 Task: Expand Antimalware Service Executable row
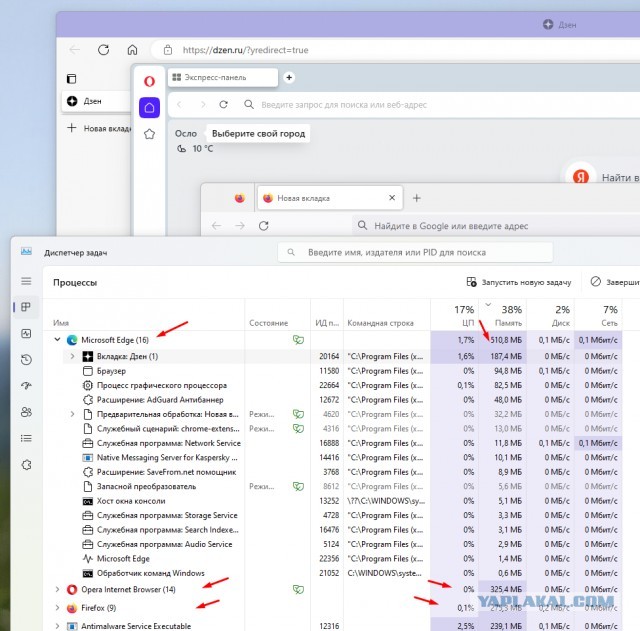point(58,626)
